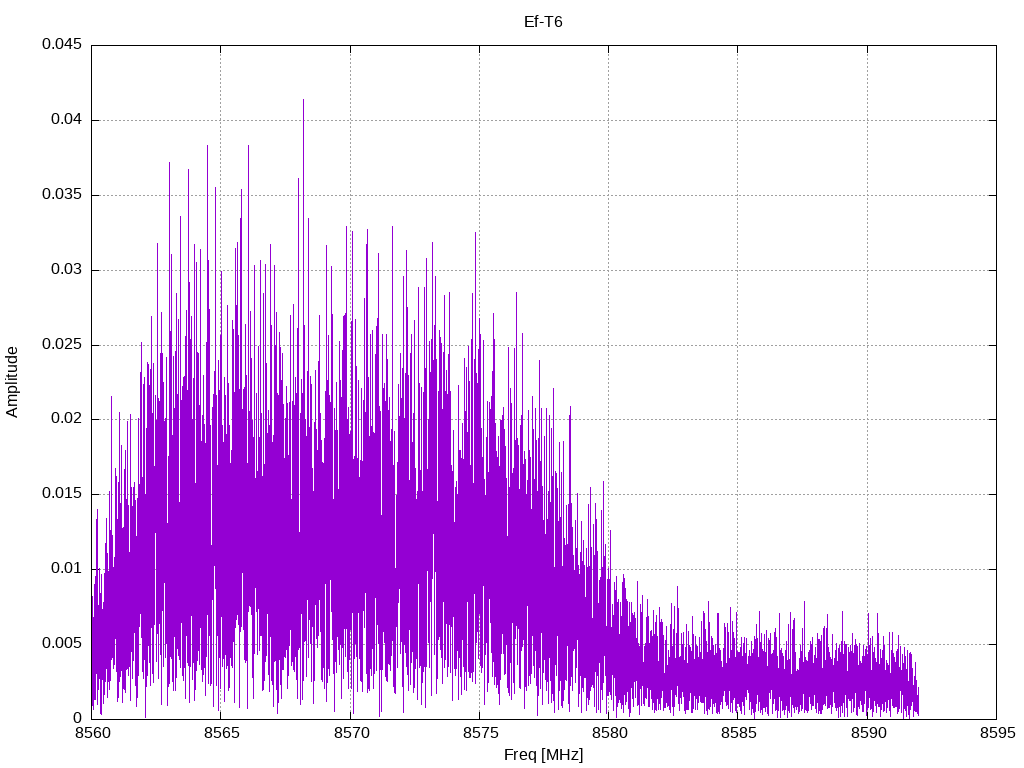
Task: Click the 0.005 y-axis tick label
Action: [x=62, y=643]
